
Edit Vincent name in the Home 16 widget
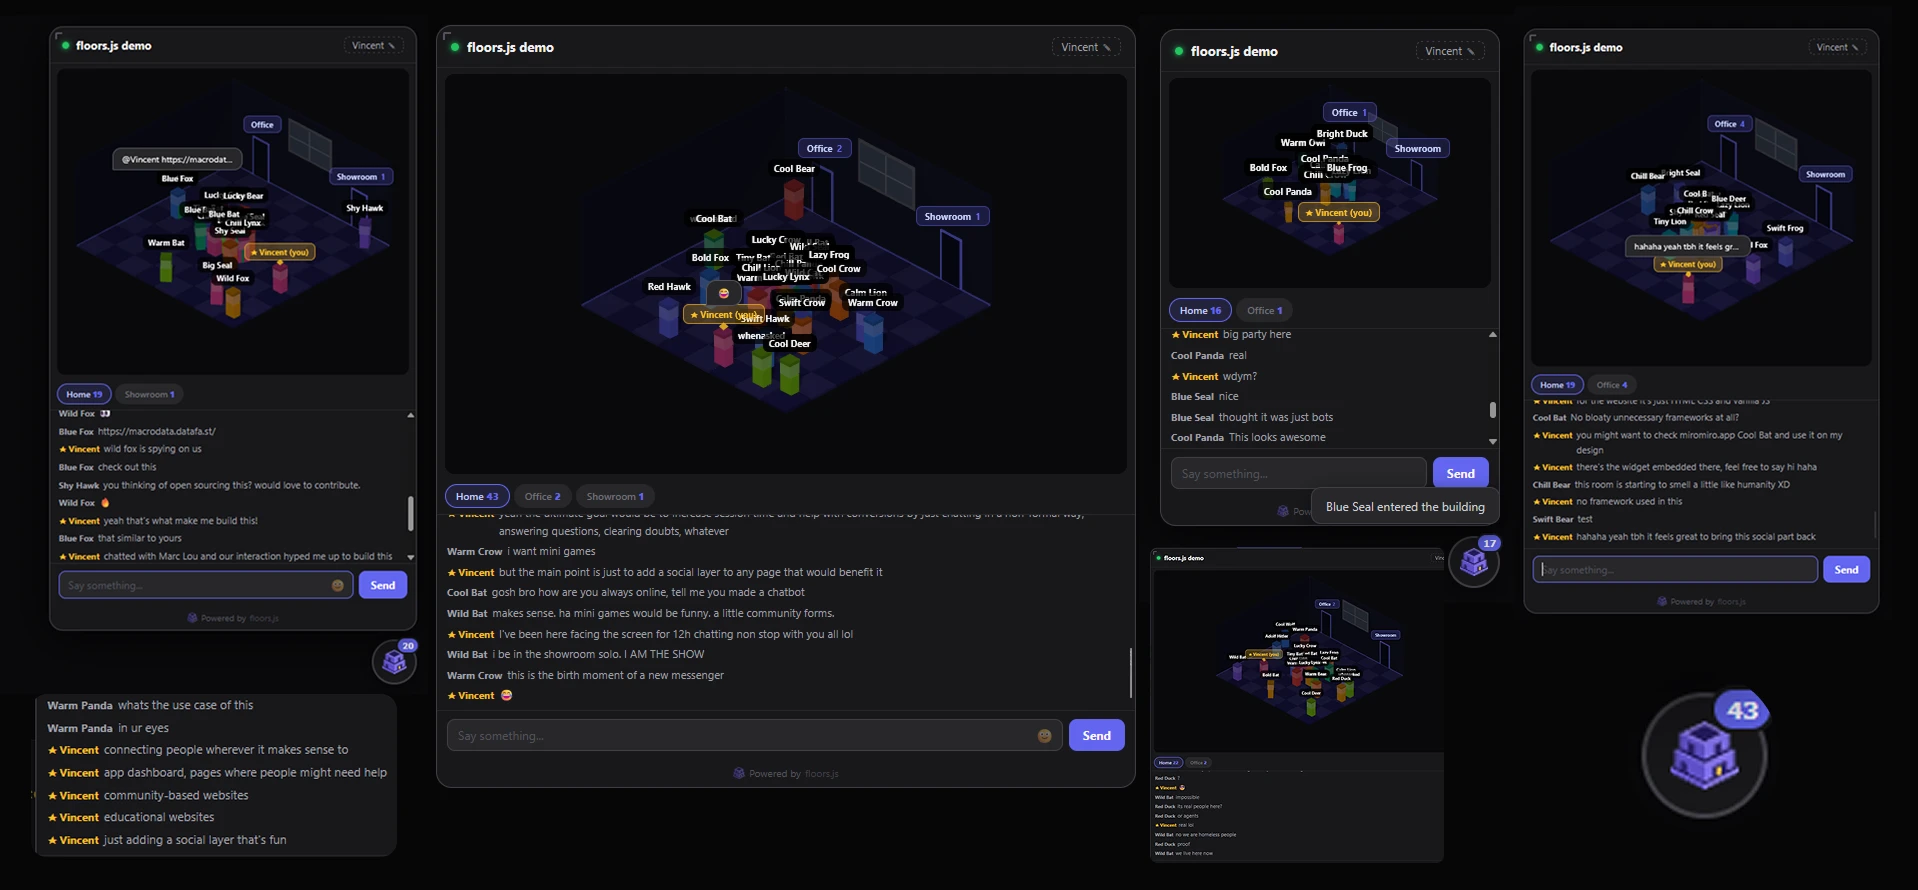tap(1449, 51)
